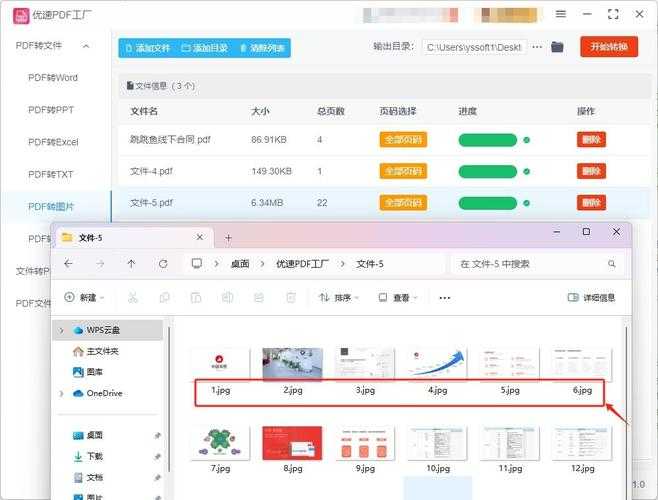Click the 清除列表 clear list button
The image size is (658, 500).
[262, 48]
